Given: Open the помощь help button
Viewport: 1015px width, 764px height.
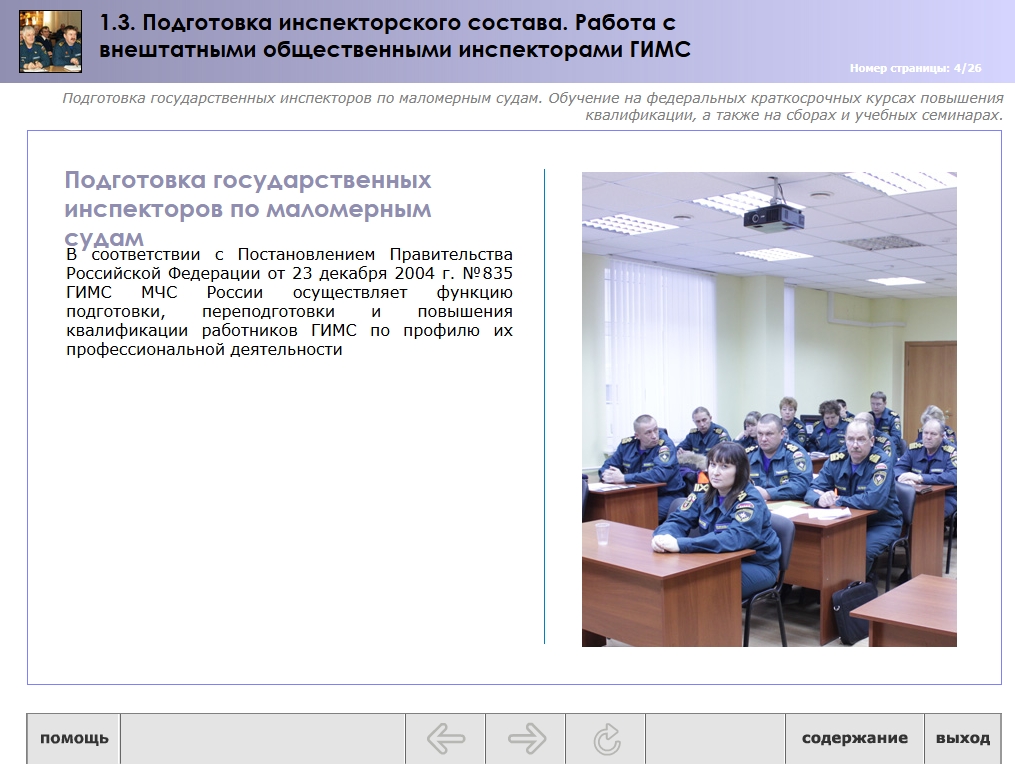Looking at the screenshot, I should (74, 739).
